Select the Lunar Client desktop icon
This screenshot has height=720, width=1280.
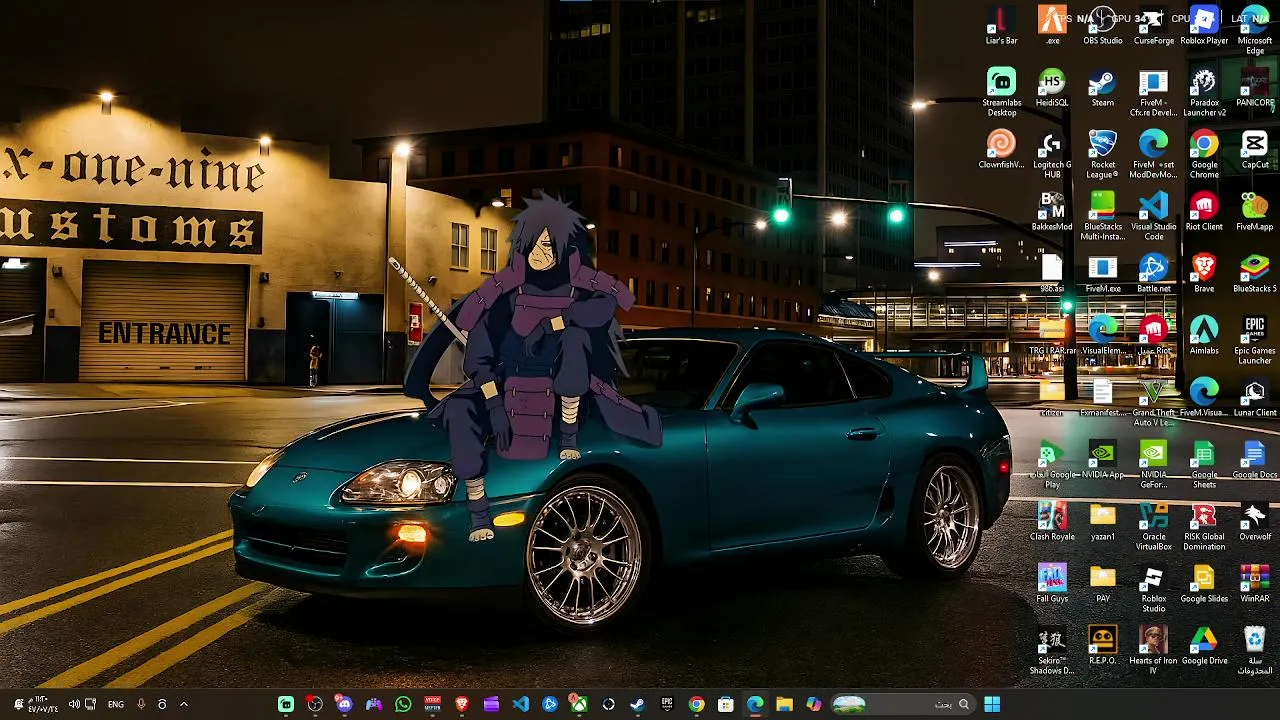pos(1255,398)
